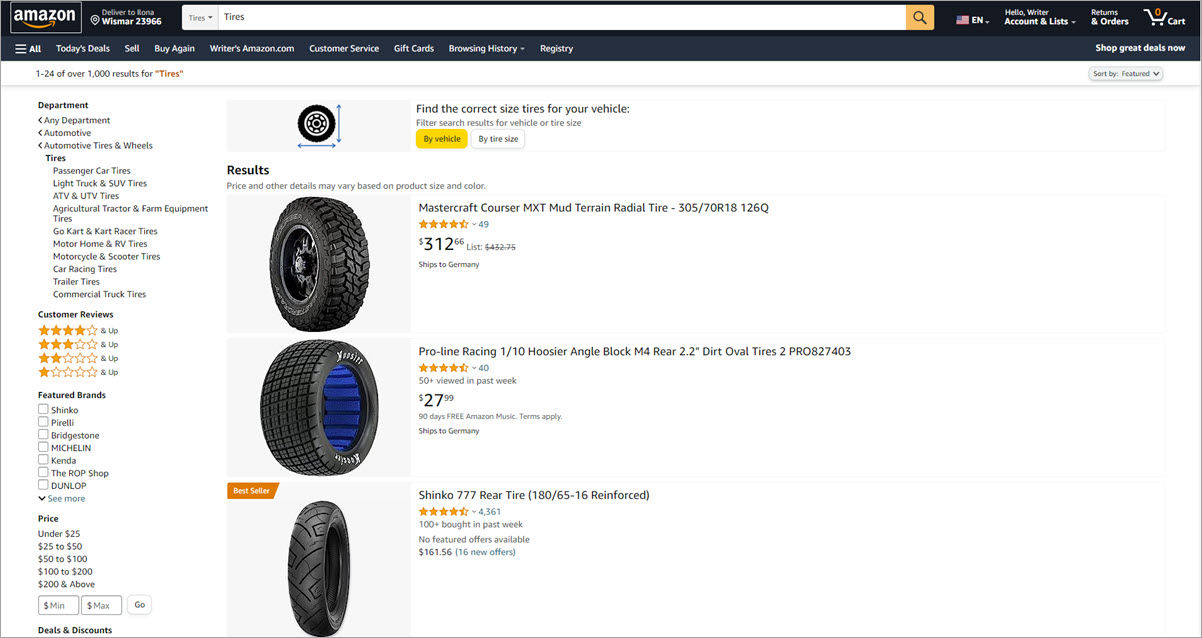Click the Amazon logo
1202x638 pixels.
(44, 17)
